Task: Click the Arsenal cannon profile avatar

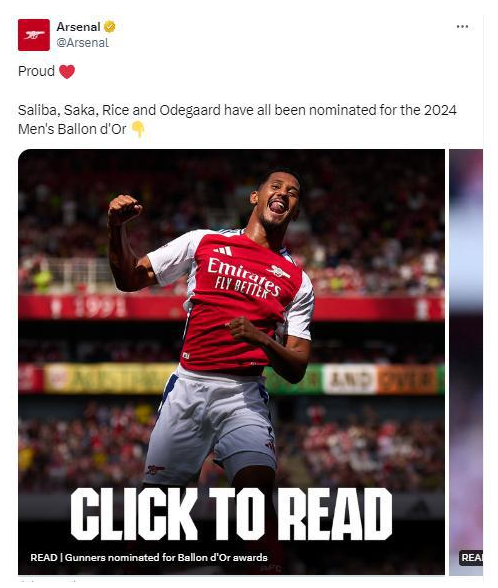Action: point(34,35)
